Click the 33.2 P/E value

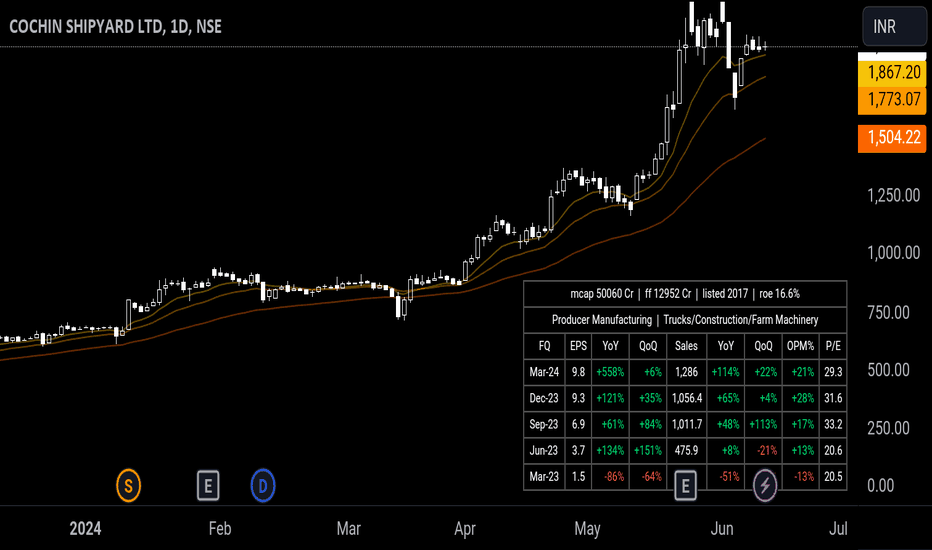(x=833, y=425)
